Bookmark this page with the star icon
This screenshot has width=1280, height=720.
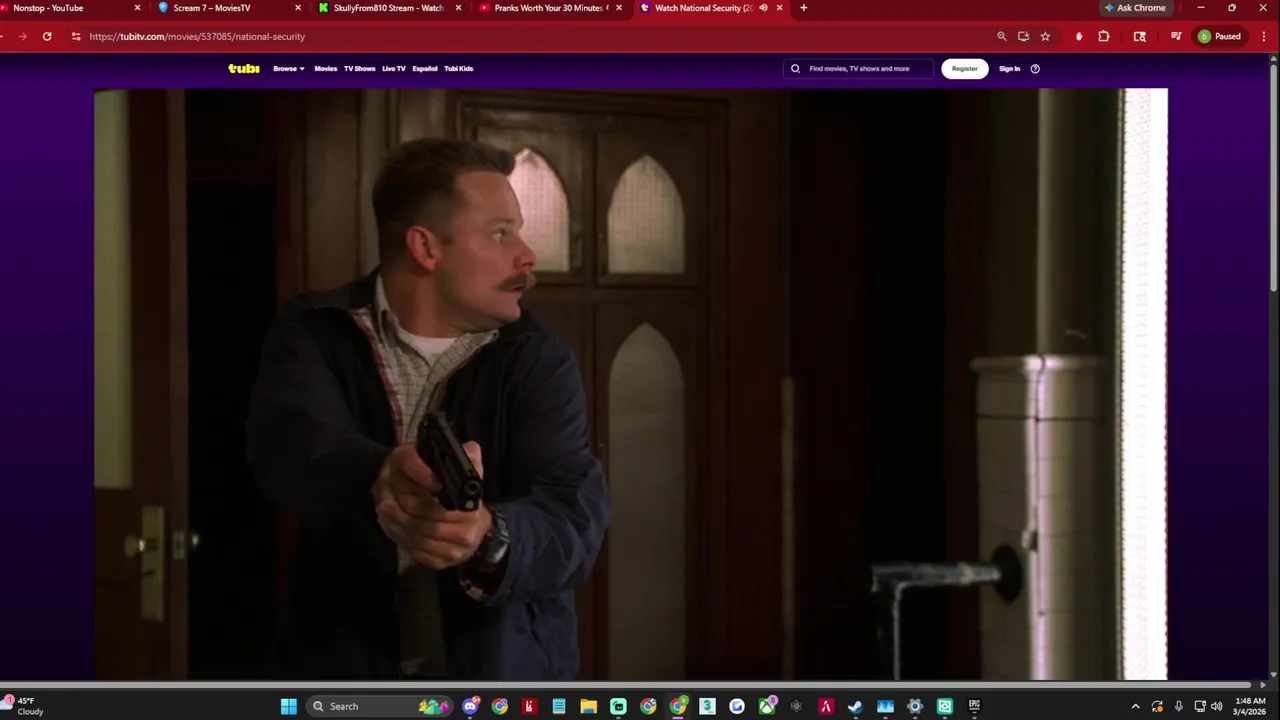(x=1045, y=36)
